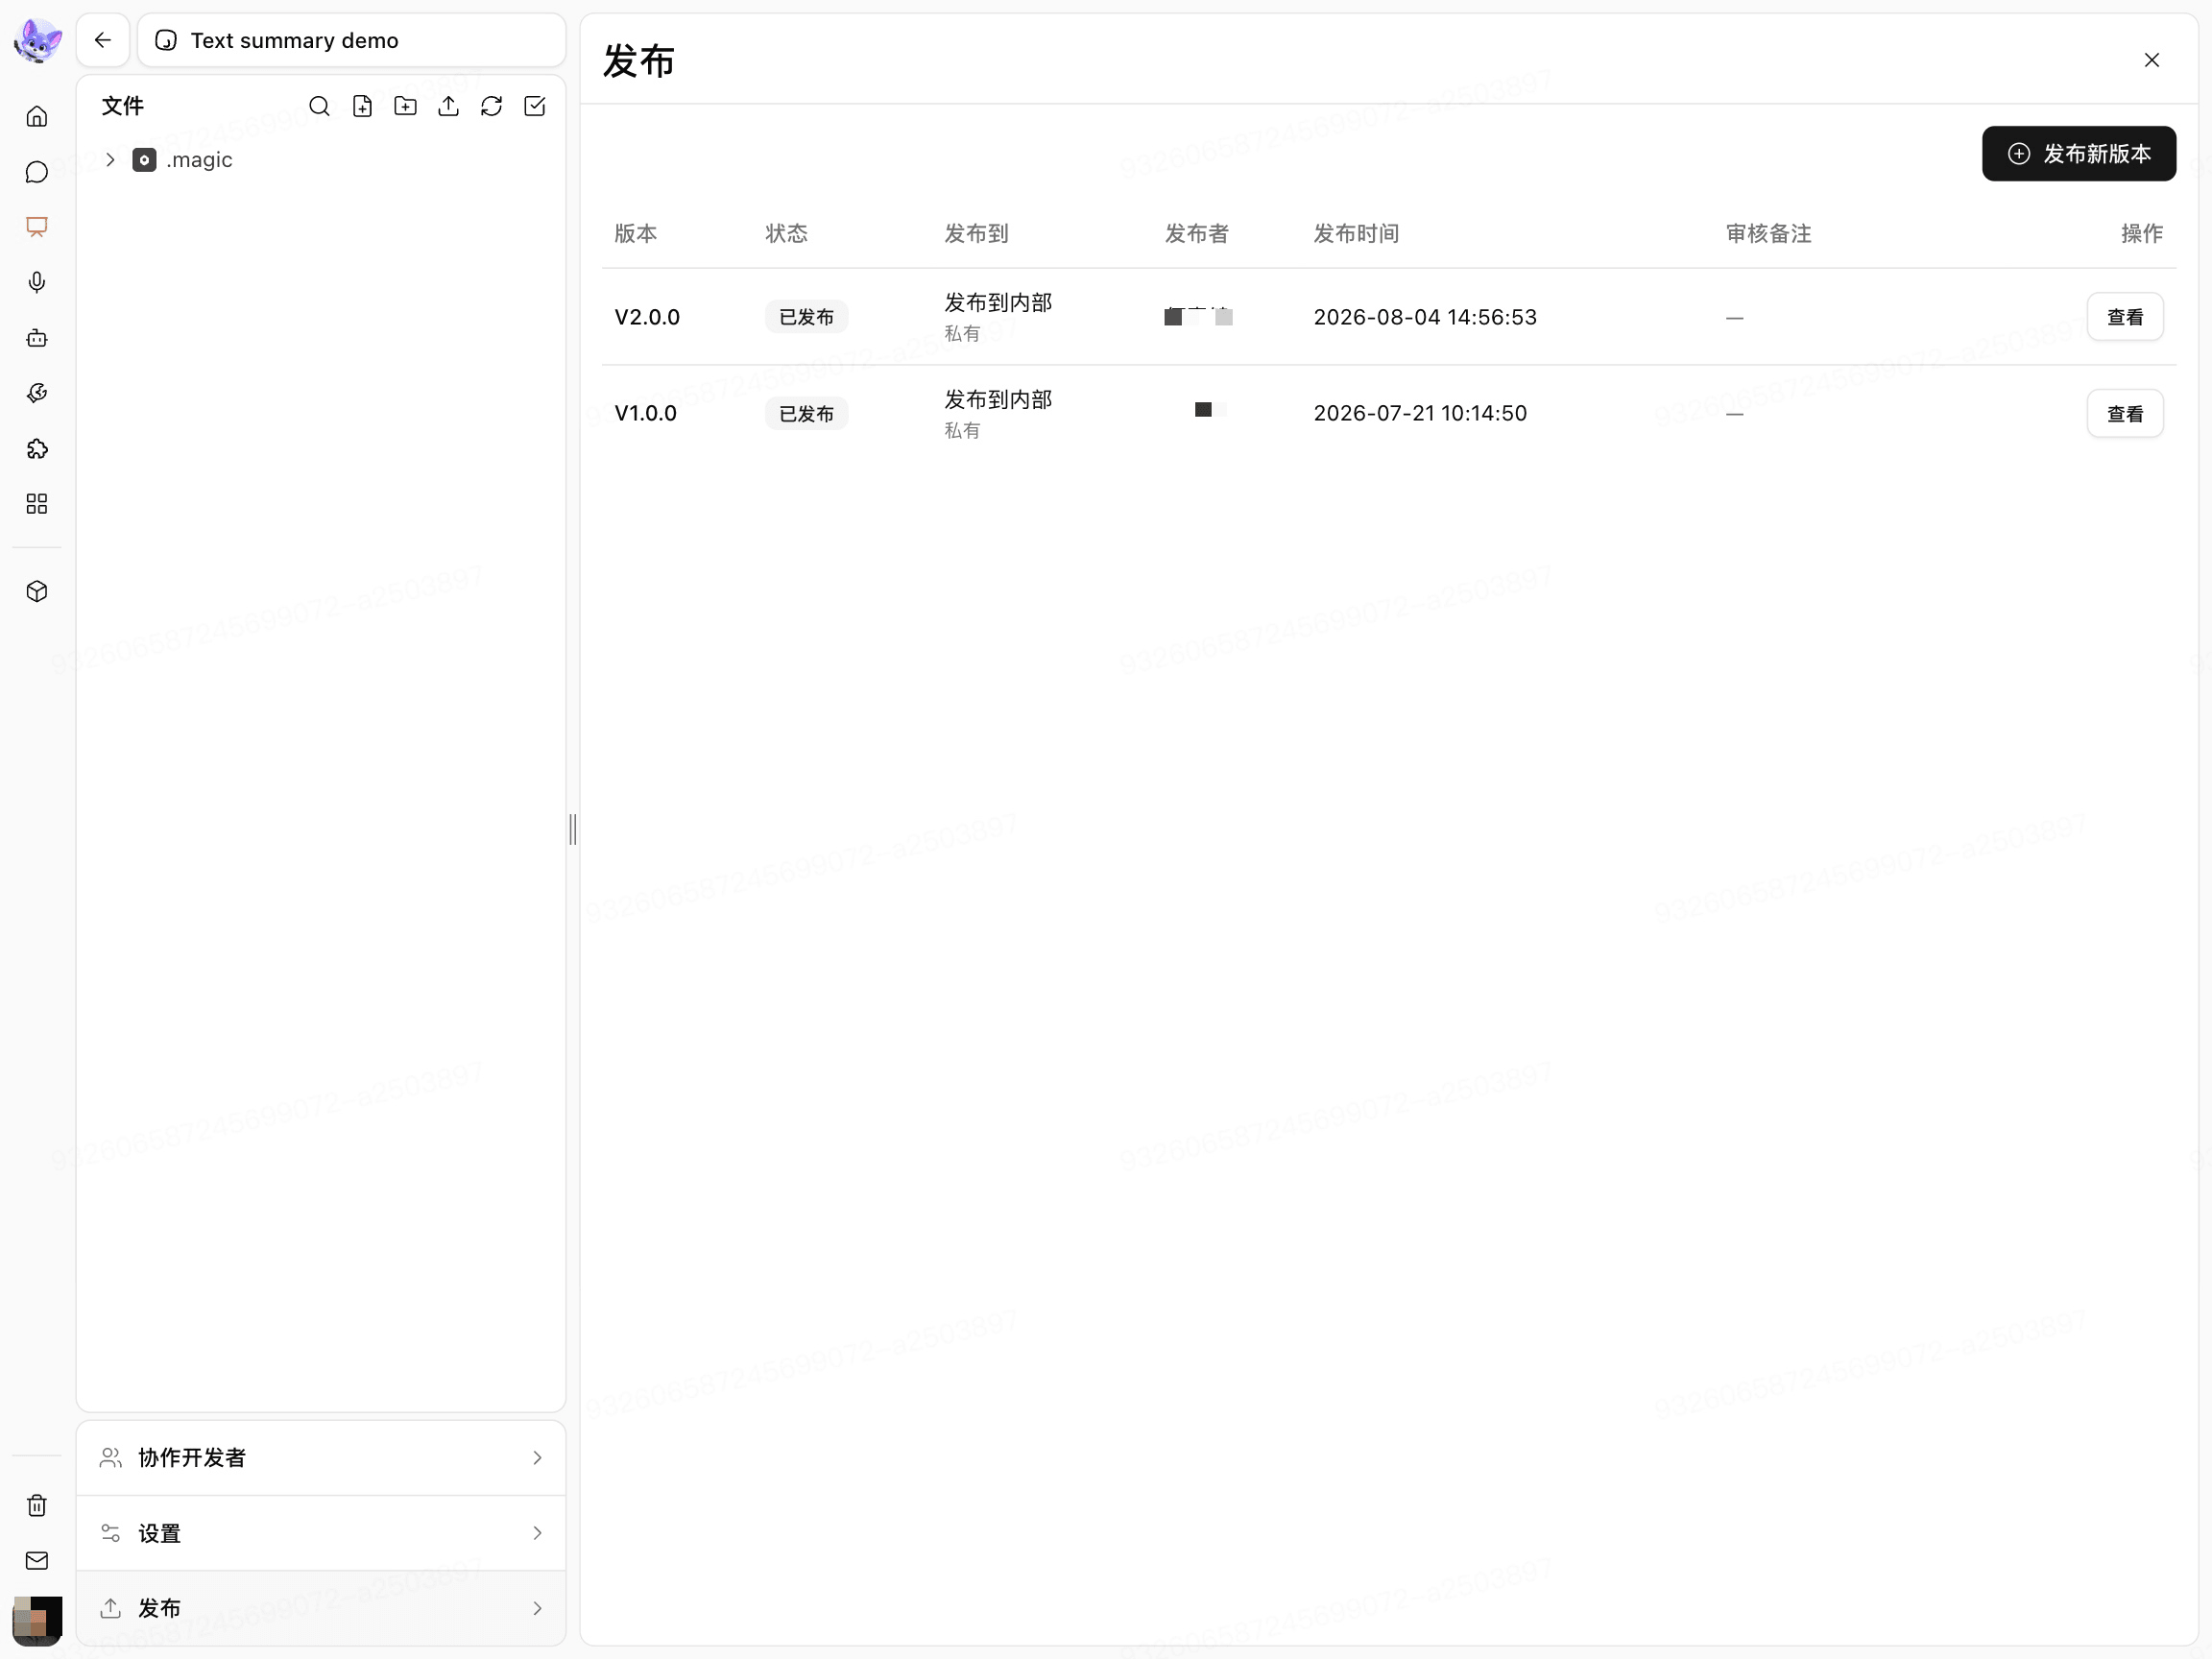This screenshot has width=2212, height=1659.
Task: Click 发布到内部 in the V1.0.0 row
Action: (x=998, y=400)
